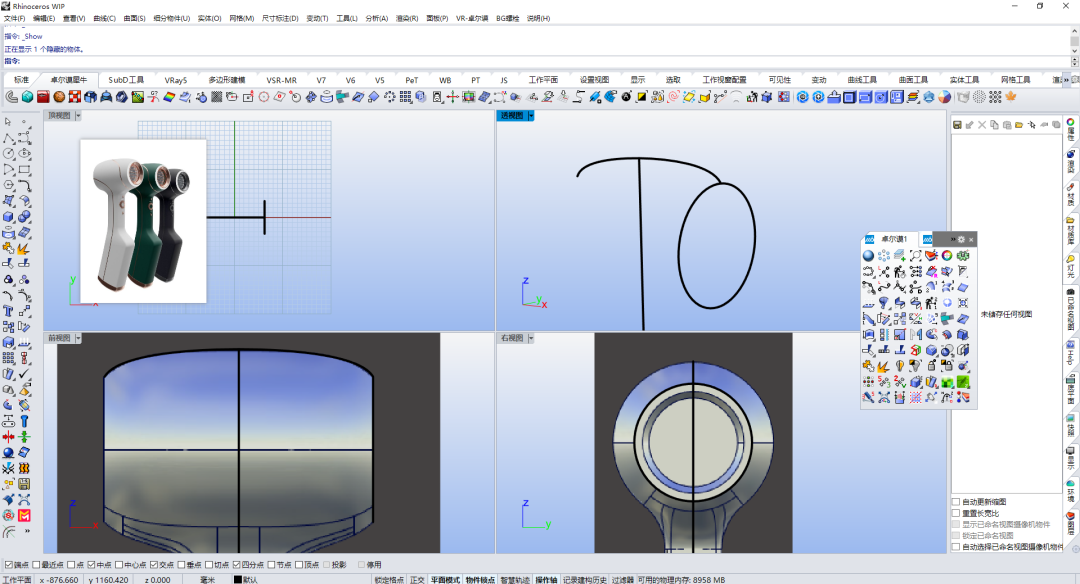The image size is (1080, 584).
Task: Expand the 透视图 viewport menu arrow
Action: (531, 116)
